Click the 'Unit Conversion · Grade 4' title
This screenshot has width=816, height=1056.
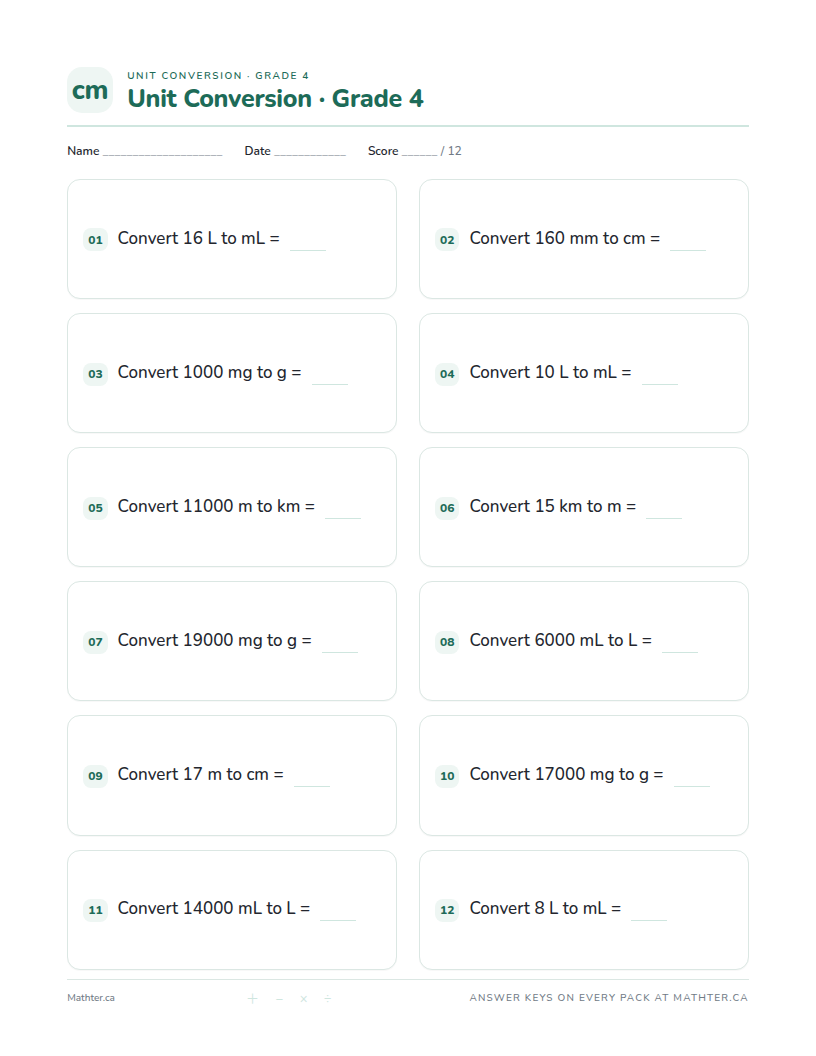coord(275,98)
